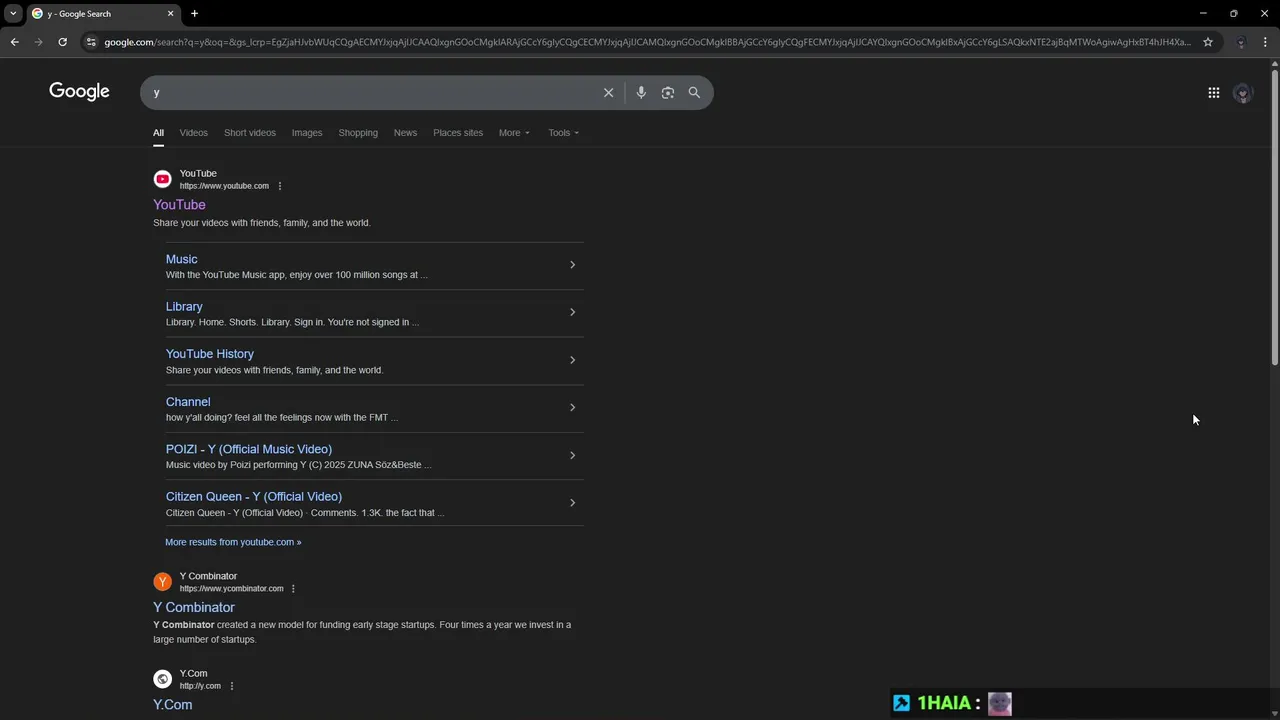Click the avatar thumbnail next to 1HAIA

1000,704
